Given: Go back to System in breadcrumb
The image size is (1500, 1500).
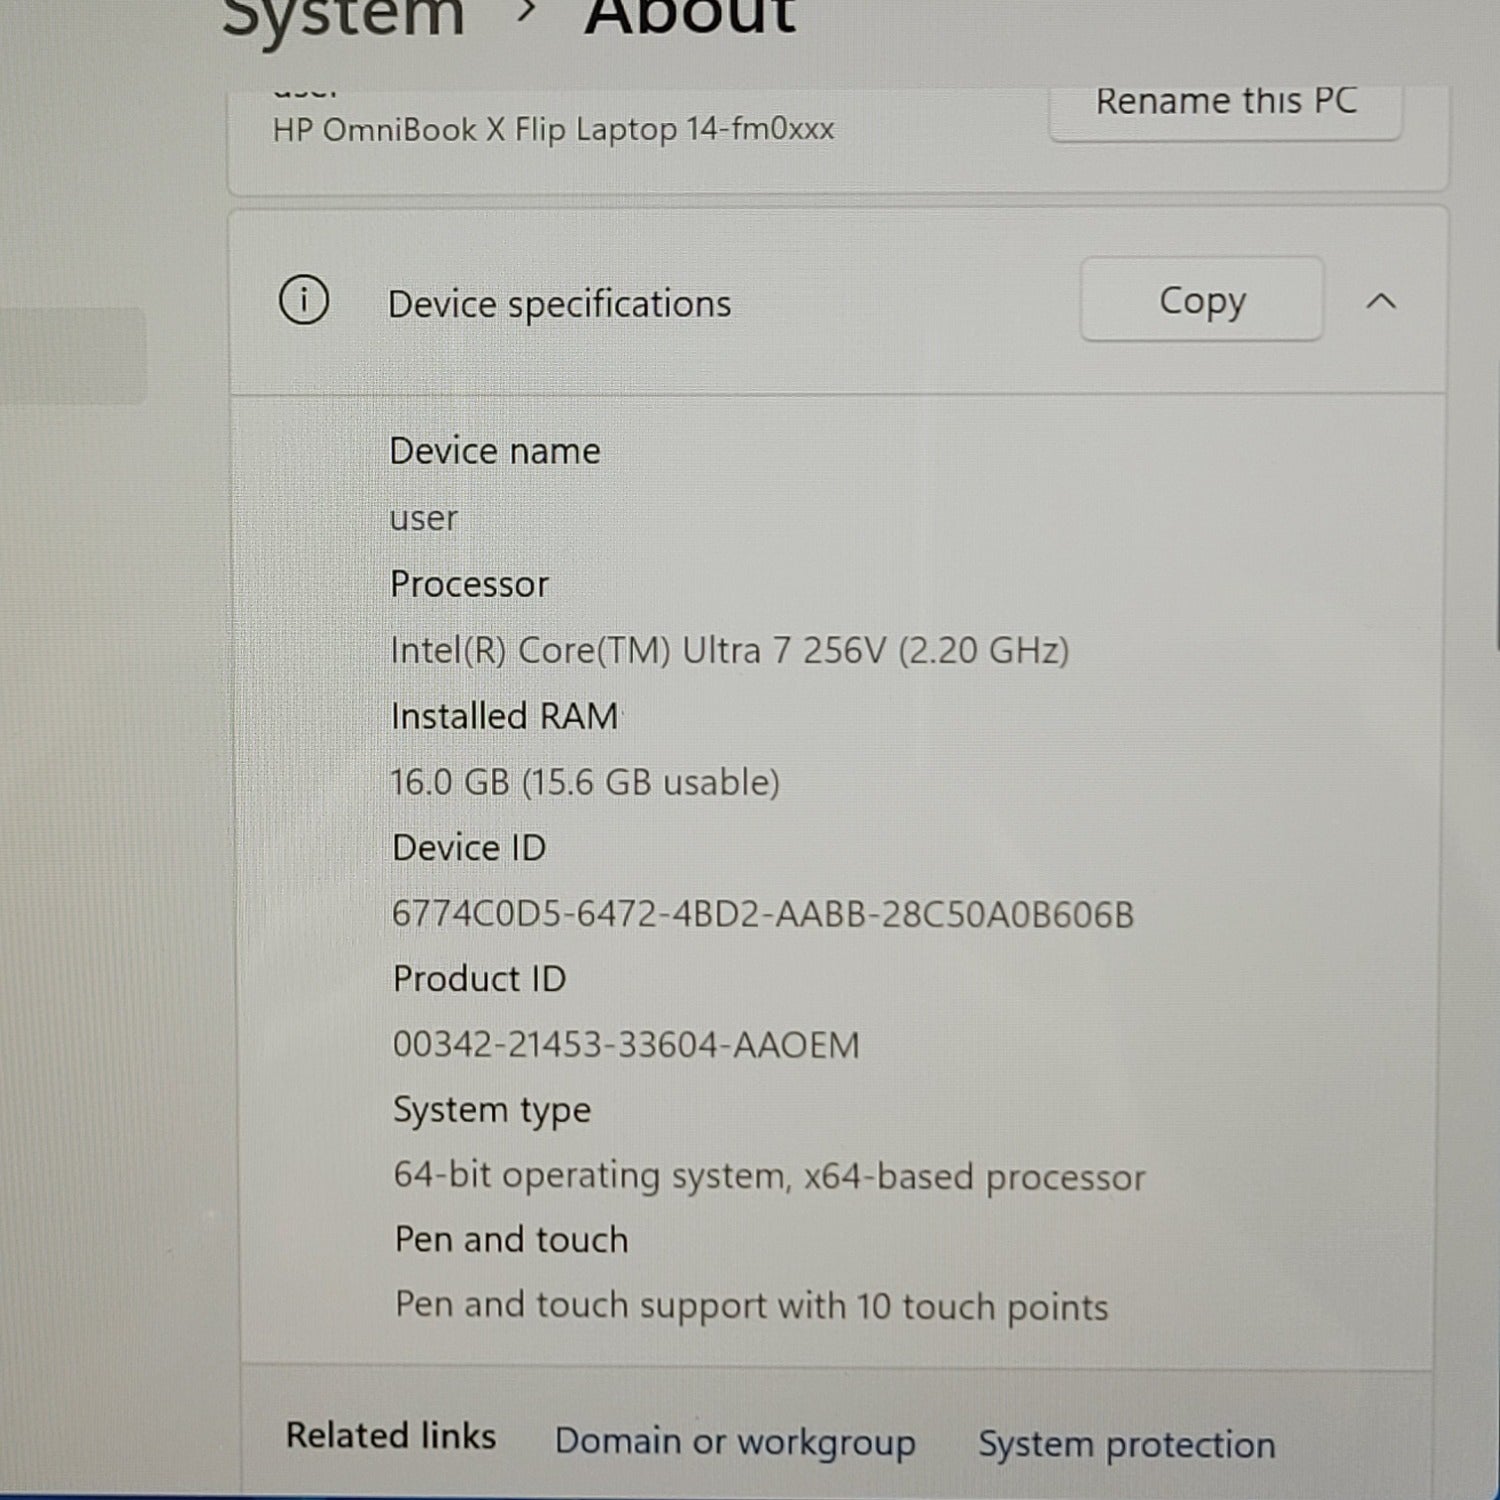Looking at the screenshot, I should click(x=343, y=18).
